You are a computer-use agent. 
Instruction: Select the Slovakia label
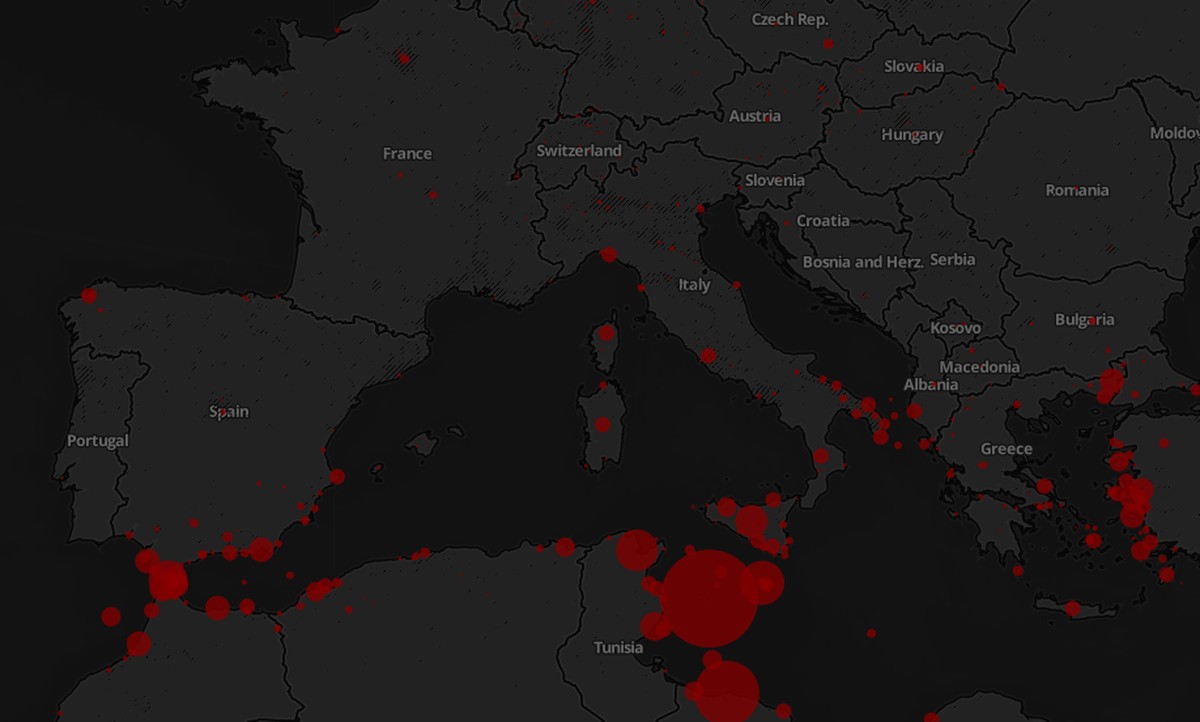(x=913, y=66)
